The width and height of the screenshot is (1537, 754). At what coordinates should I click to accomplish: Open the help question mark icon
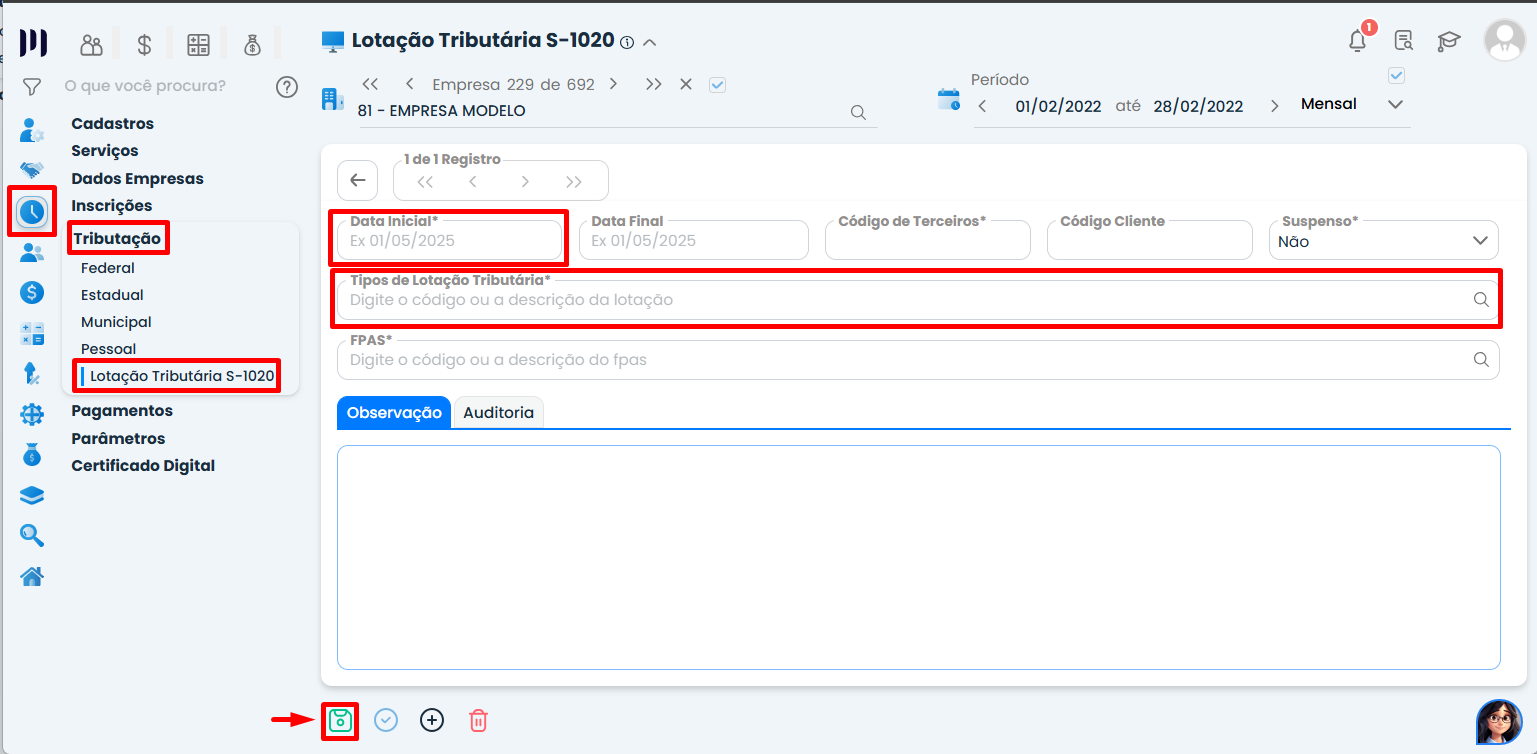287,87
